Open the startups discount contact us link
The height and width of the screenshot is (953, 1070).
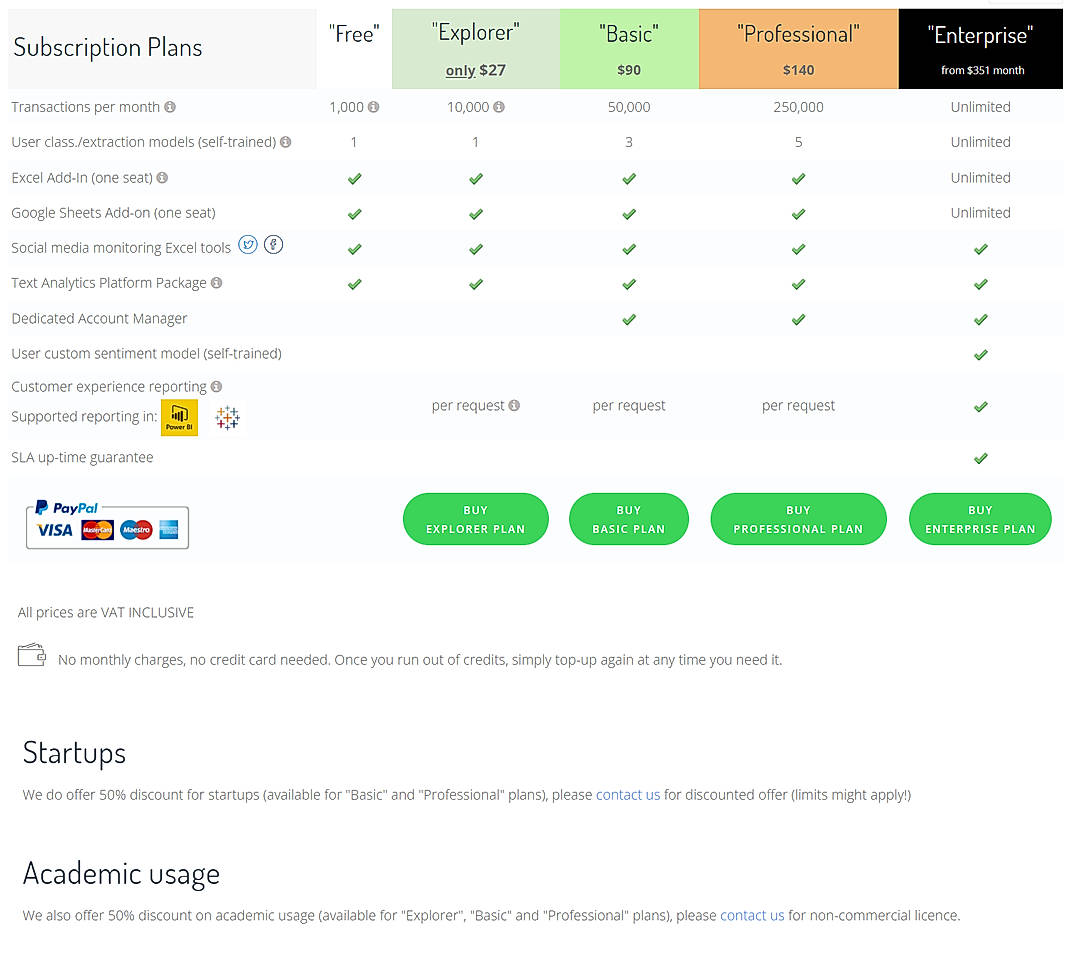628,794
